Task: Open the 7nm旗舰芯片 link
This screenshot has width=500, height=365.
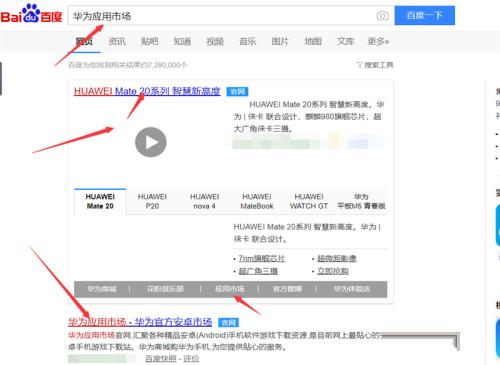Action: coord(262,258)
